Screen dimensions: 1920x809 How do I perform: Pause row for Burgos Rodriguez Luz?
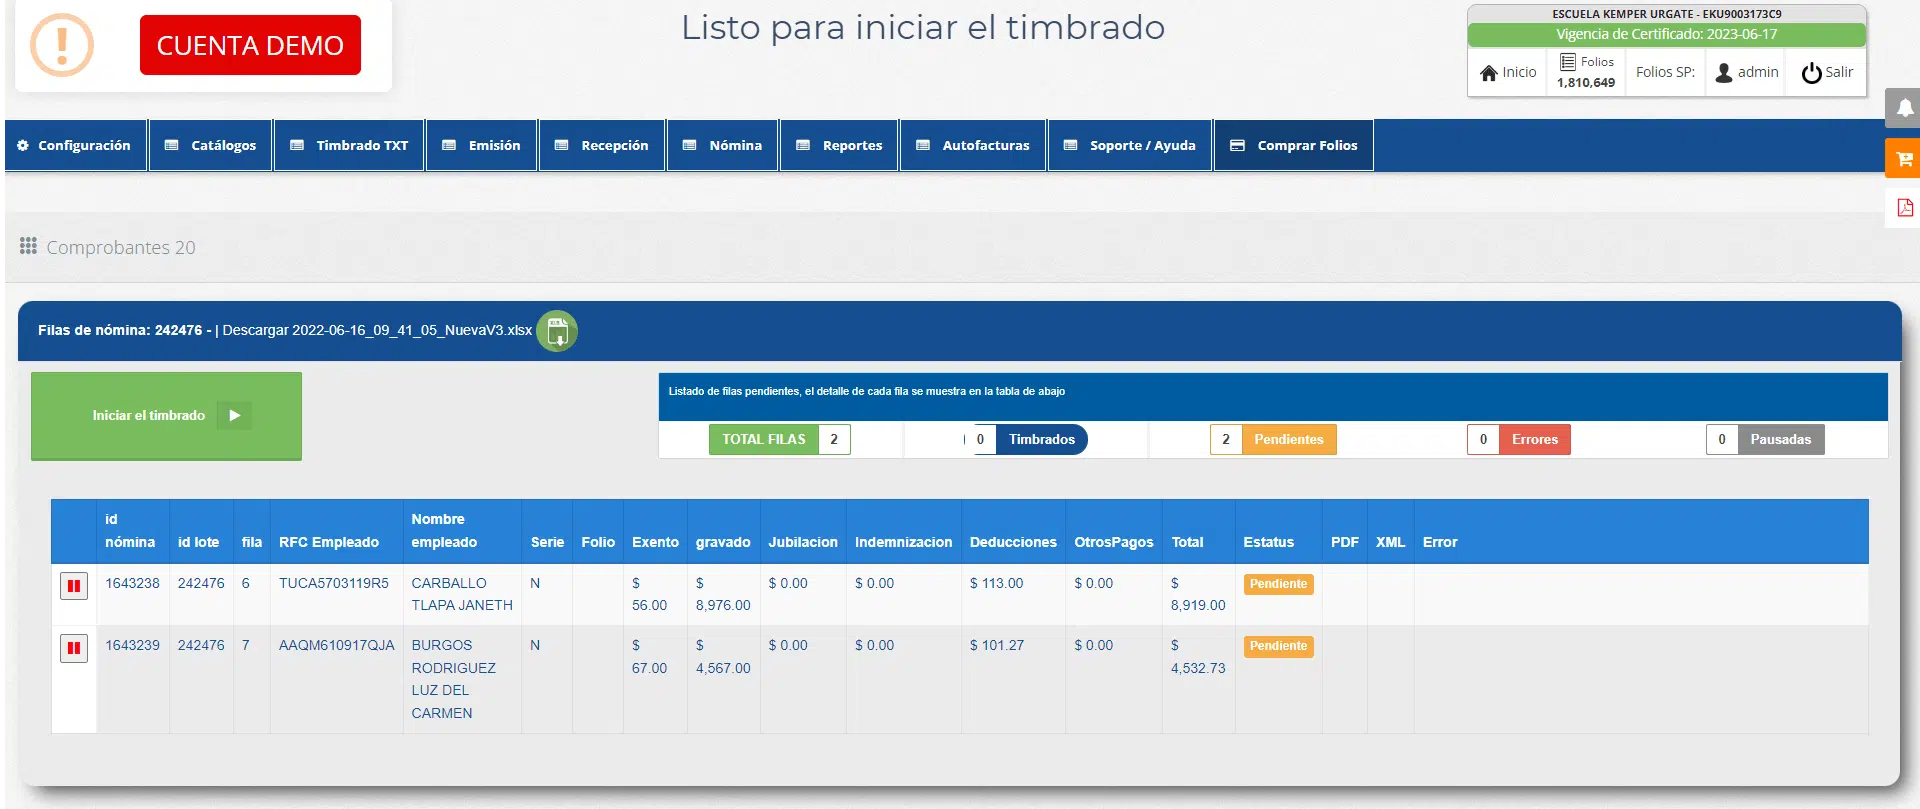(x=74, y=648)
